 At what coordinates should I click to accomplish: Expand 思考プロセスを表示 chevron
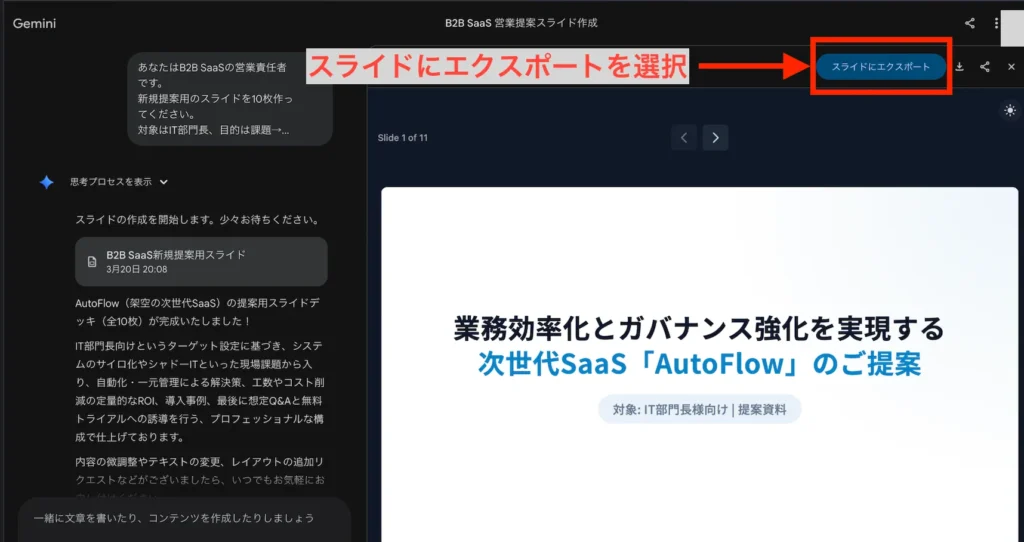coord(164,182)
